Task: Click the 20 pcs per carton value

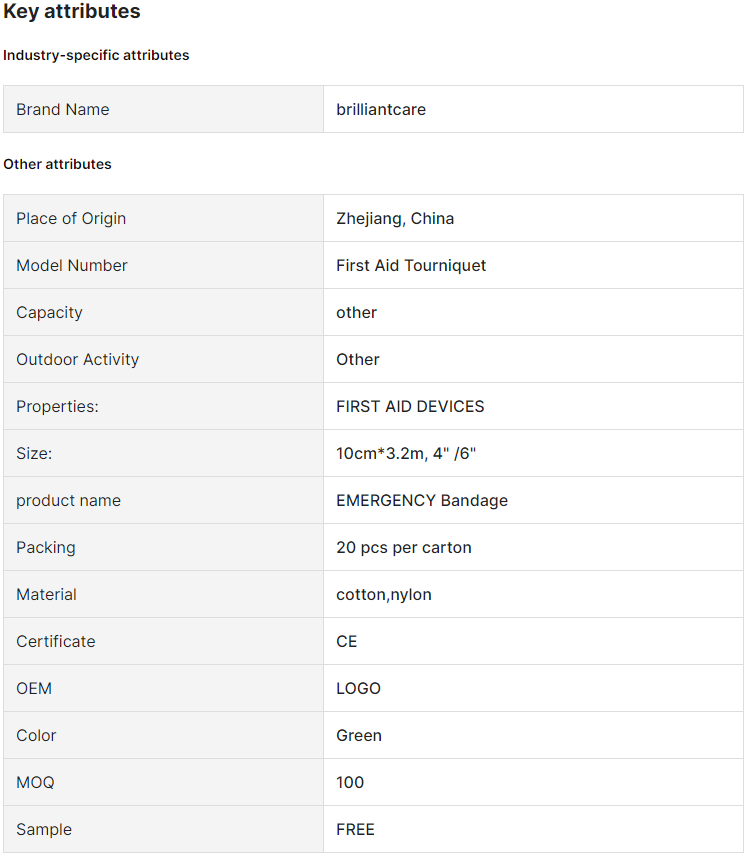Action: 404,547
